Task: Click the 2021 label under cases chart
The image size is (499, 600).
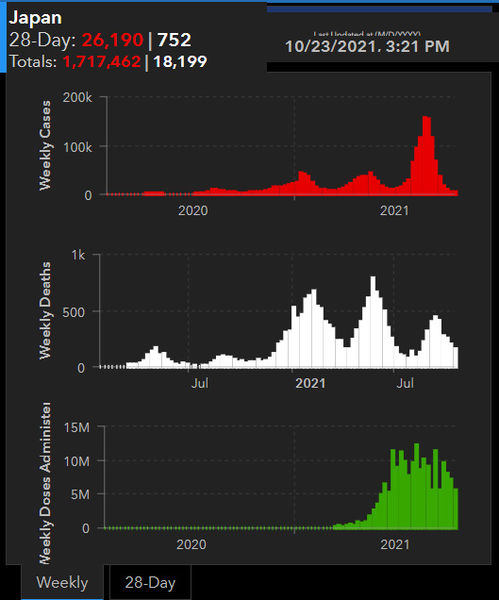Action: [394, 210]
